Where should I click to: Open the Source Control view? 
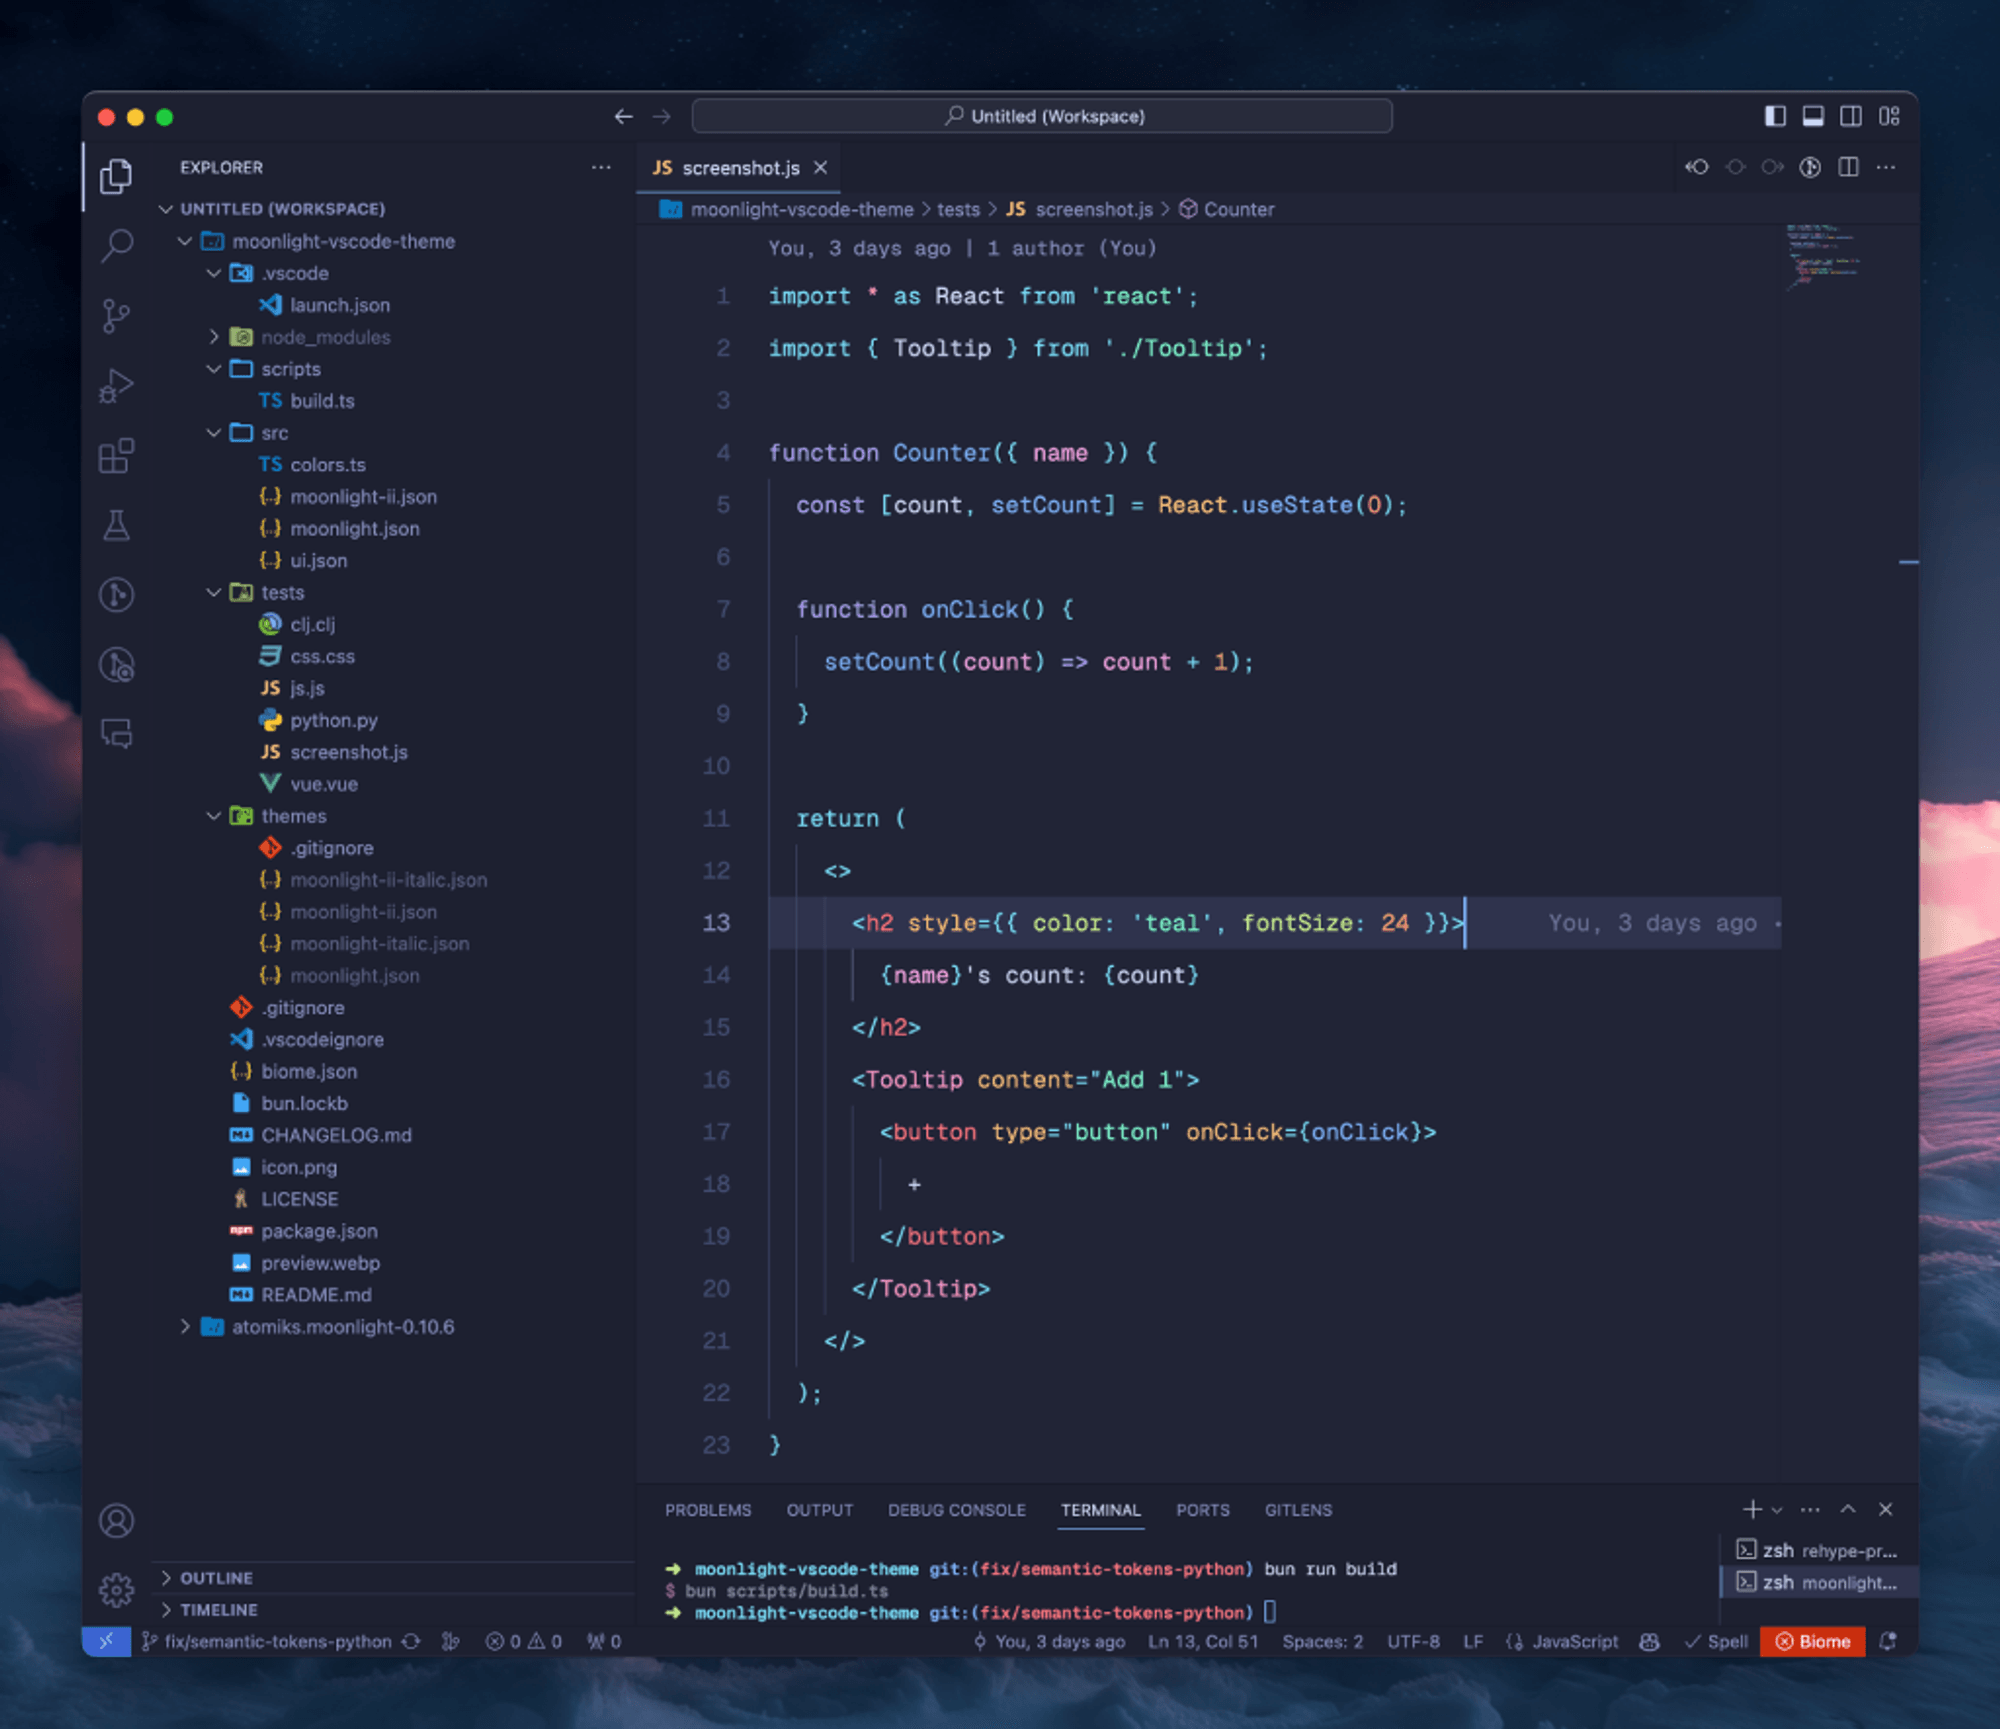click(x=116, y=316)
